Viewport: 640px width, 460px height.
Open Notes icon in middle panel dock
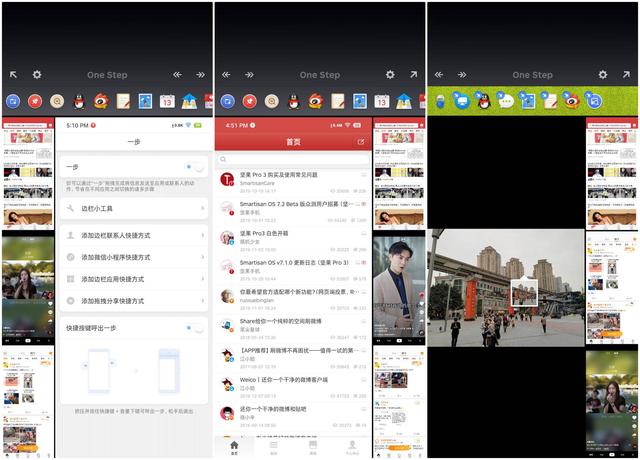point(338,101)
